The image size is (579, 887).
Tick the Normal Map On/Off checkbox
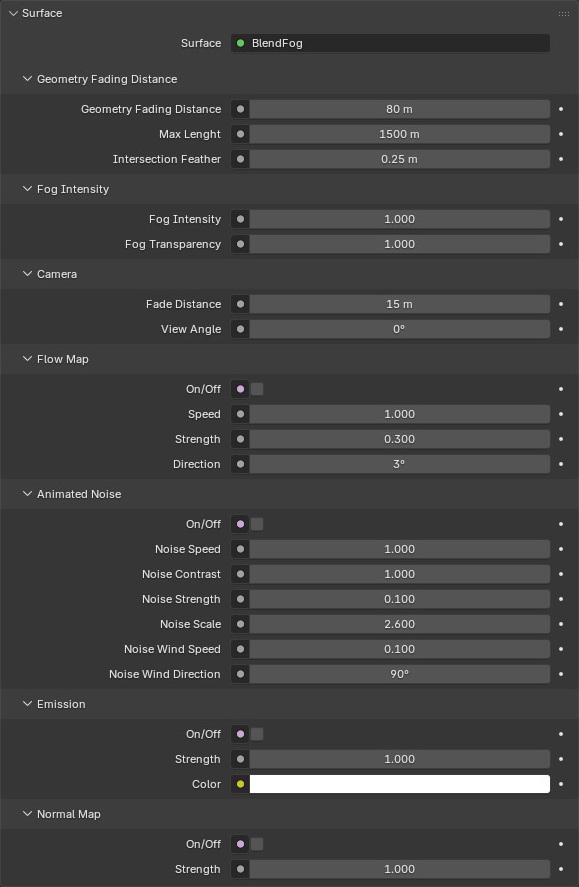[257, 844]
